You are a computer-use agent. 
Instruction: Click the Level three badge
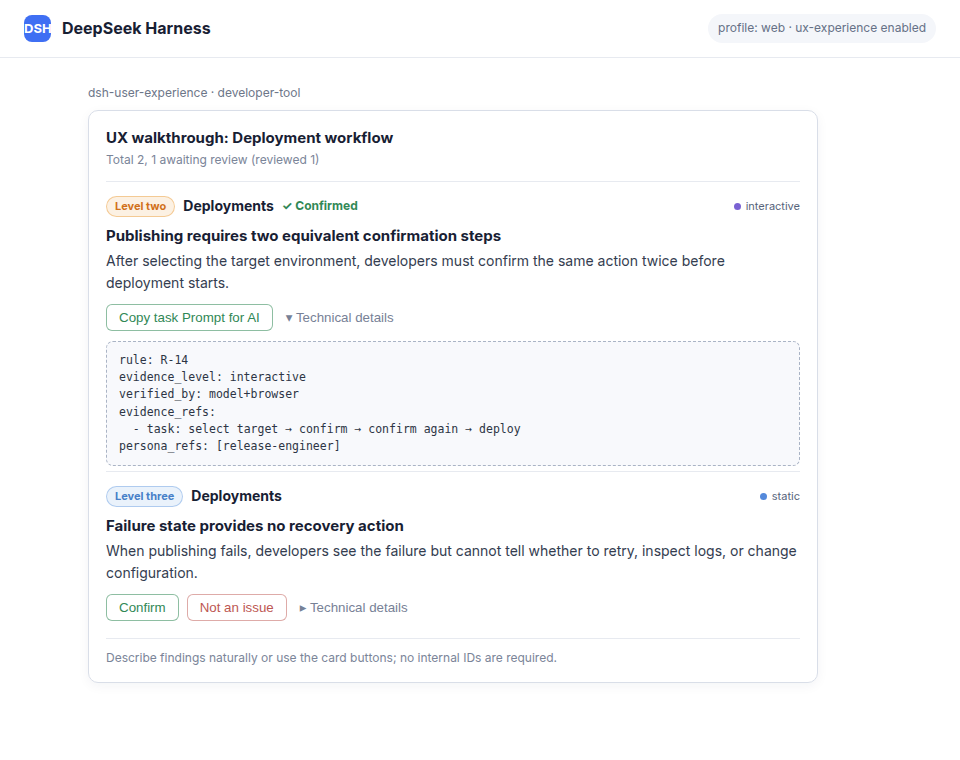[144, 497]
